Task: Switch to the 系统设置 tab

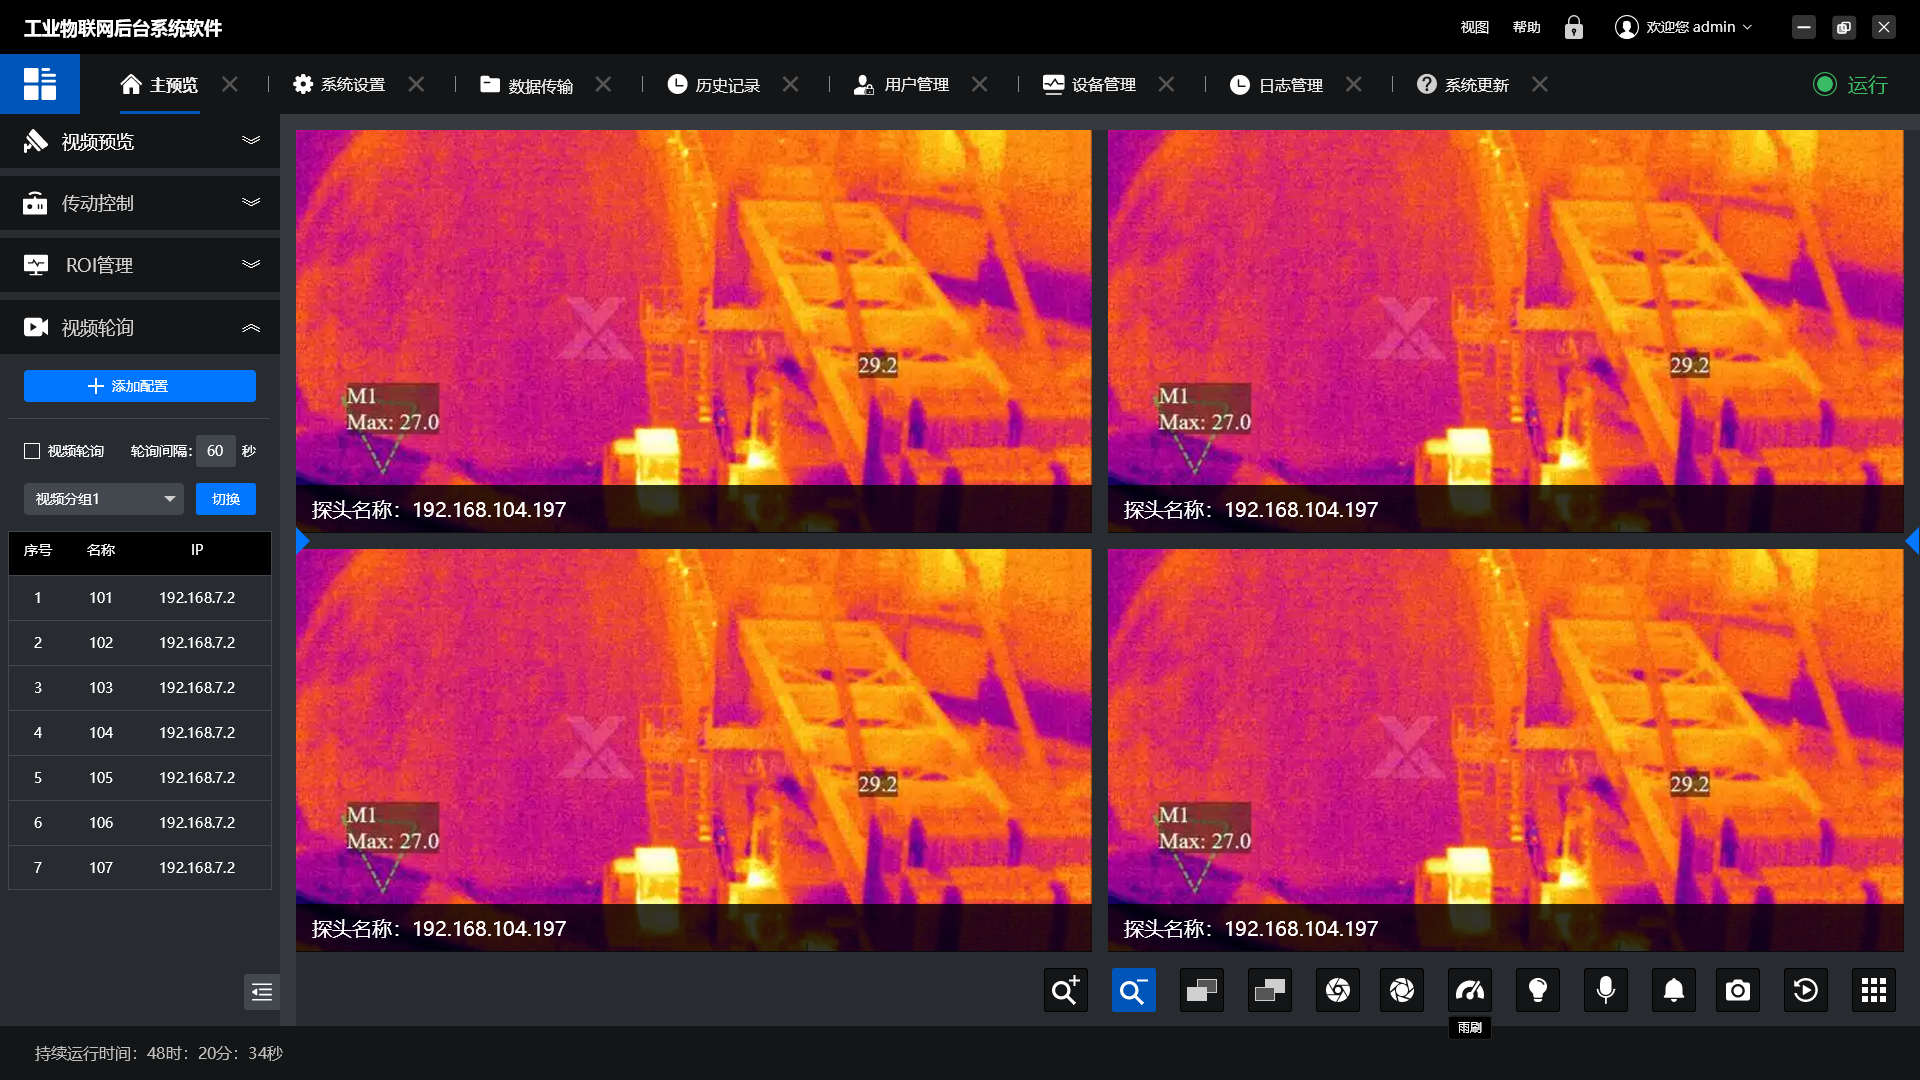Action: coord(352,85)
